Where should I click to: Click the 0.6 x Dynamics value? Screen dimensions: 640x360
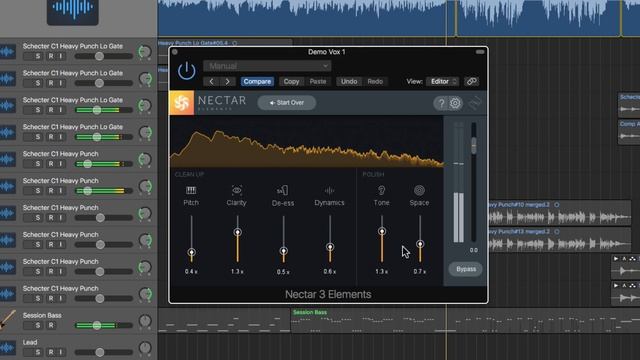330,271
